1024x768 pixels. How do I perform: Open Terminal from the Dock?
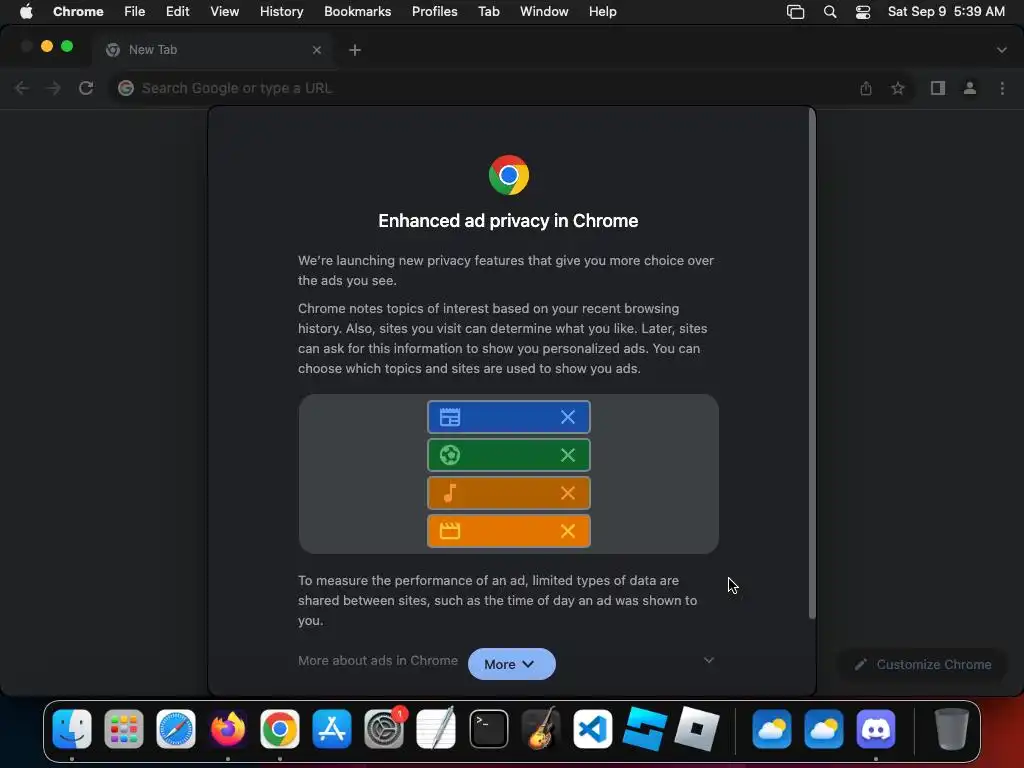click(488, 729)
